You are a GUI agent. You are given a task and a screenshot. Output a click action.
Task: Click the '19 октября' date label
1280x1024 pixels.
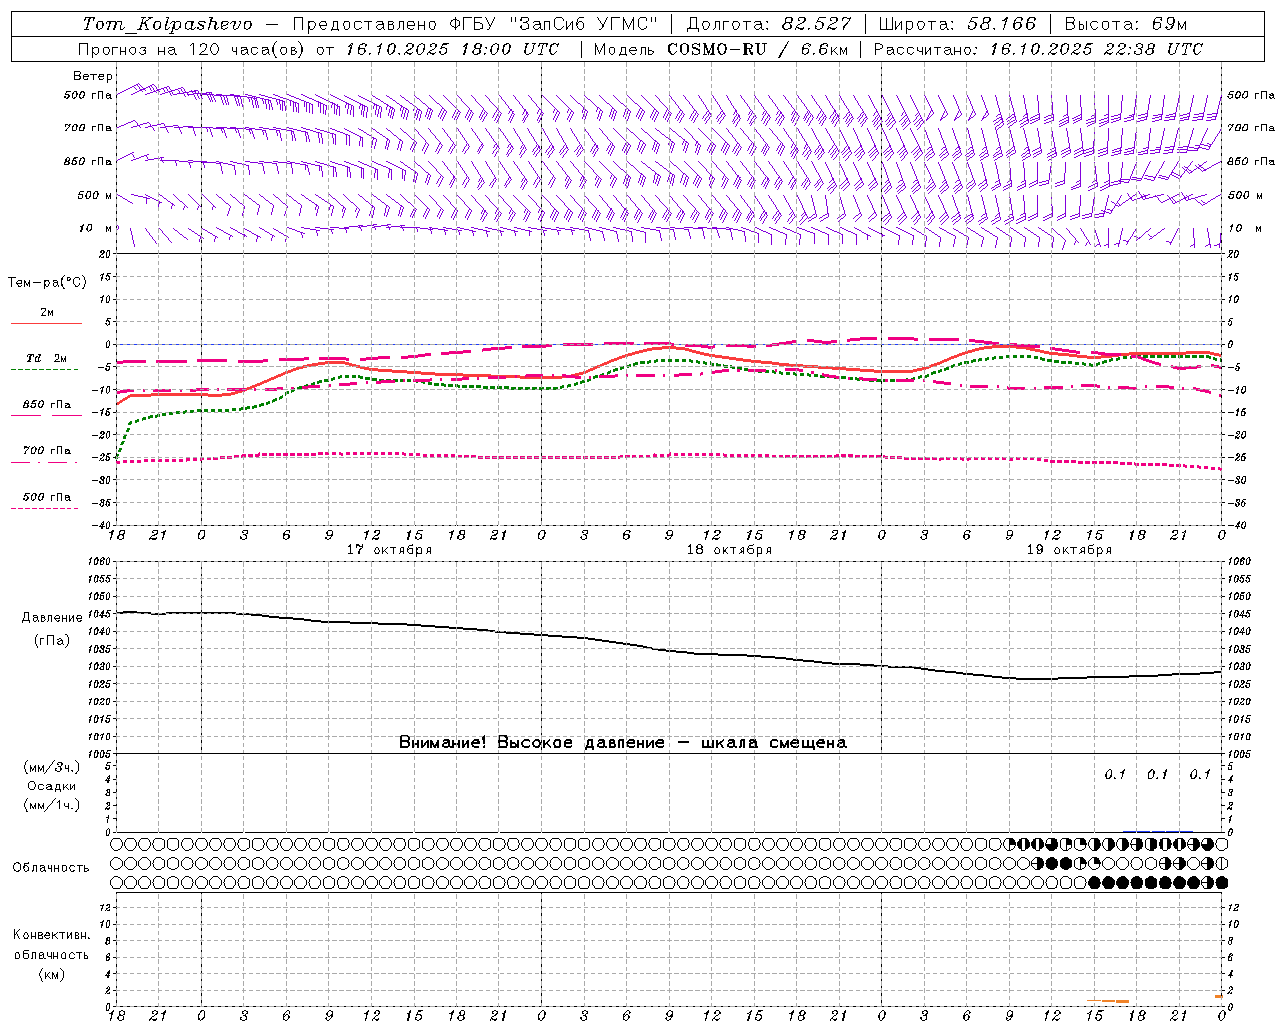[1069, 550]
